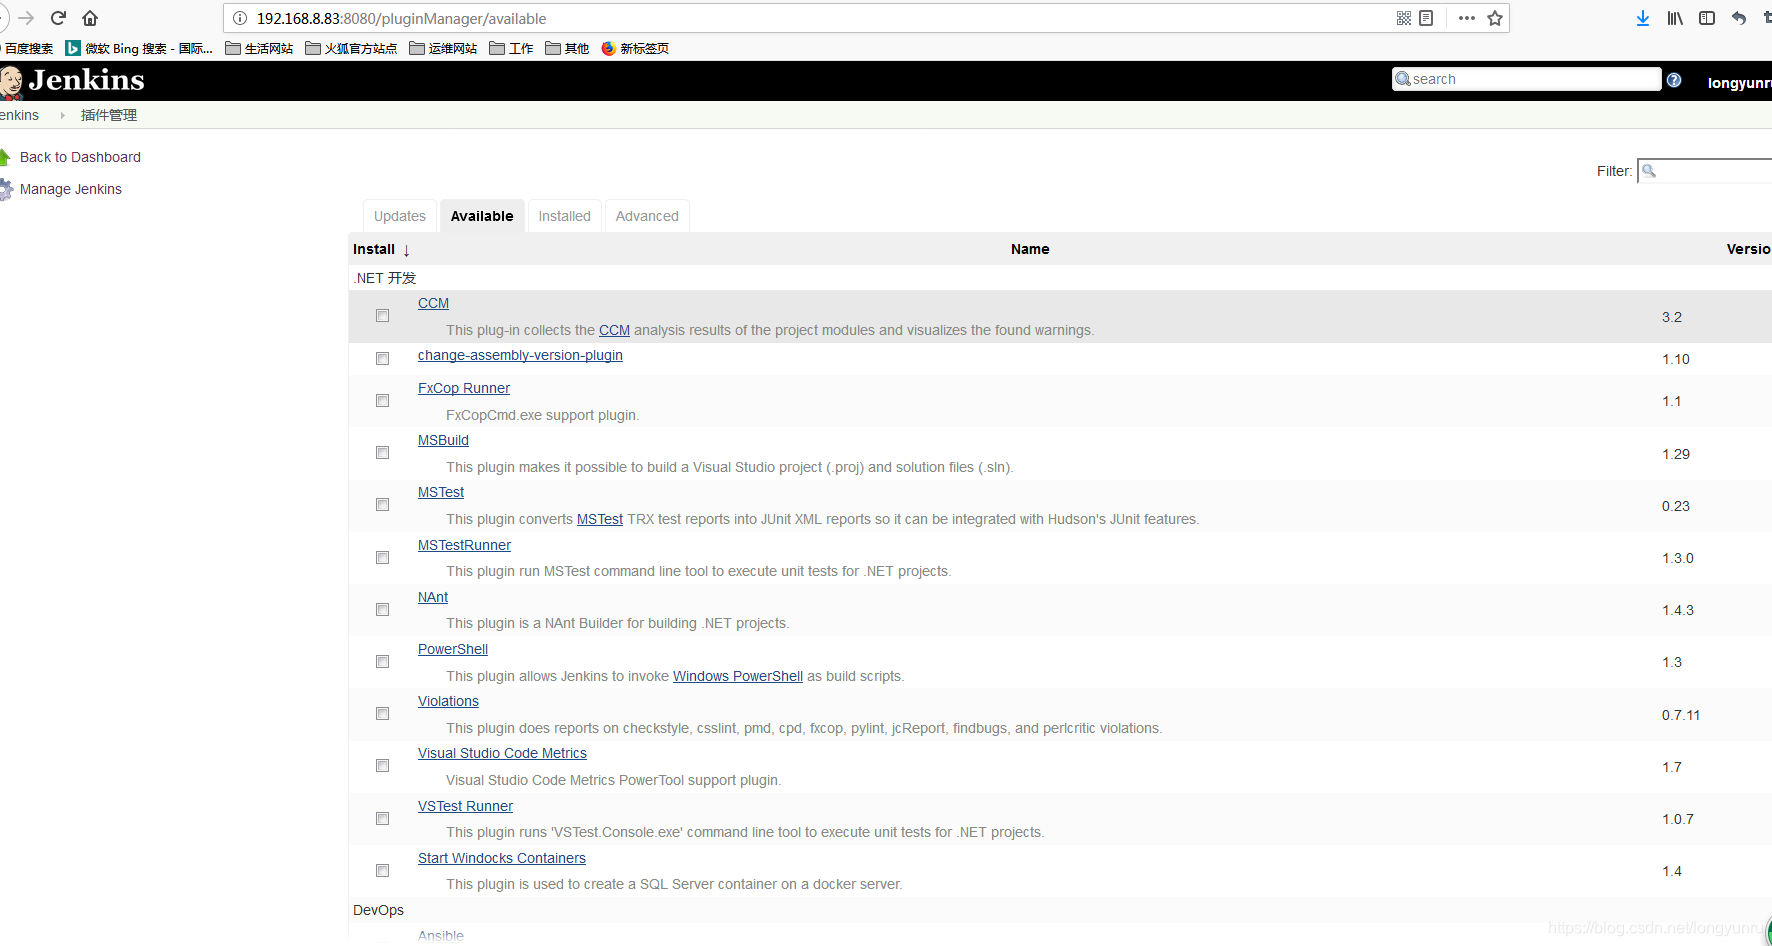Check the Start Windocks Containers checkbox
Image resolution: width=1772 pixels, height=946 pixels.
[x=382, y=871]
